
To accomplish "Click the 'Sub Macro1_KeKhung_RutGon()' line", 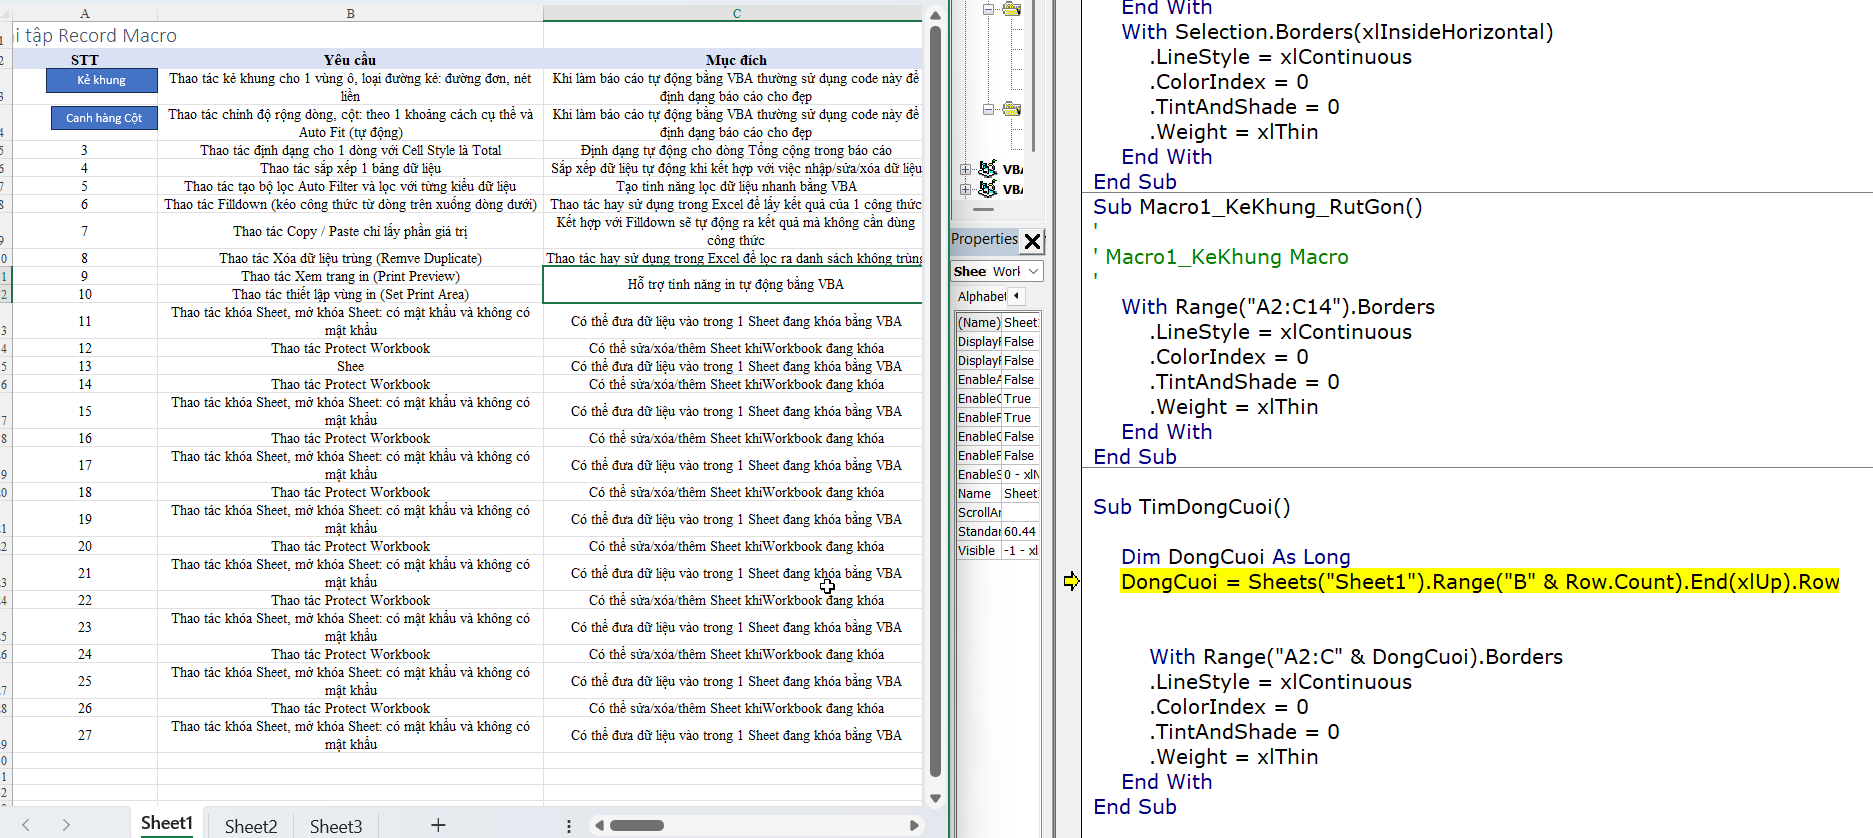I will click(x=1258, y=207).
